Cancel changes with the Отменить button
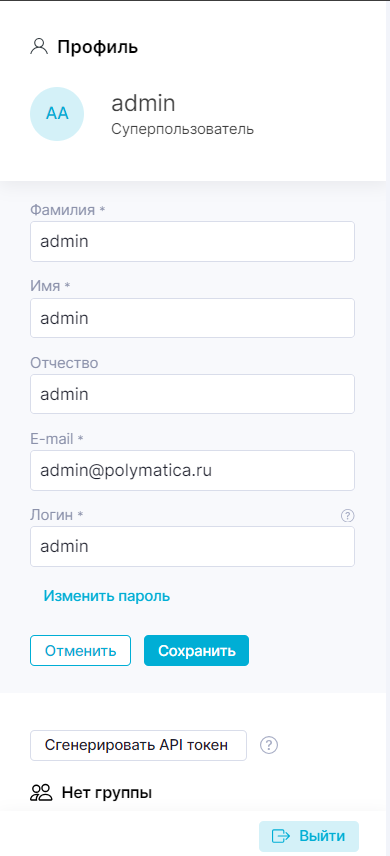This screenshot has height=856, width=390. [80, 650]
